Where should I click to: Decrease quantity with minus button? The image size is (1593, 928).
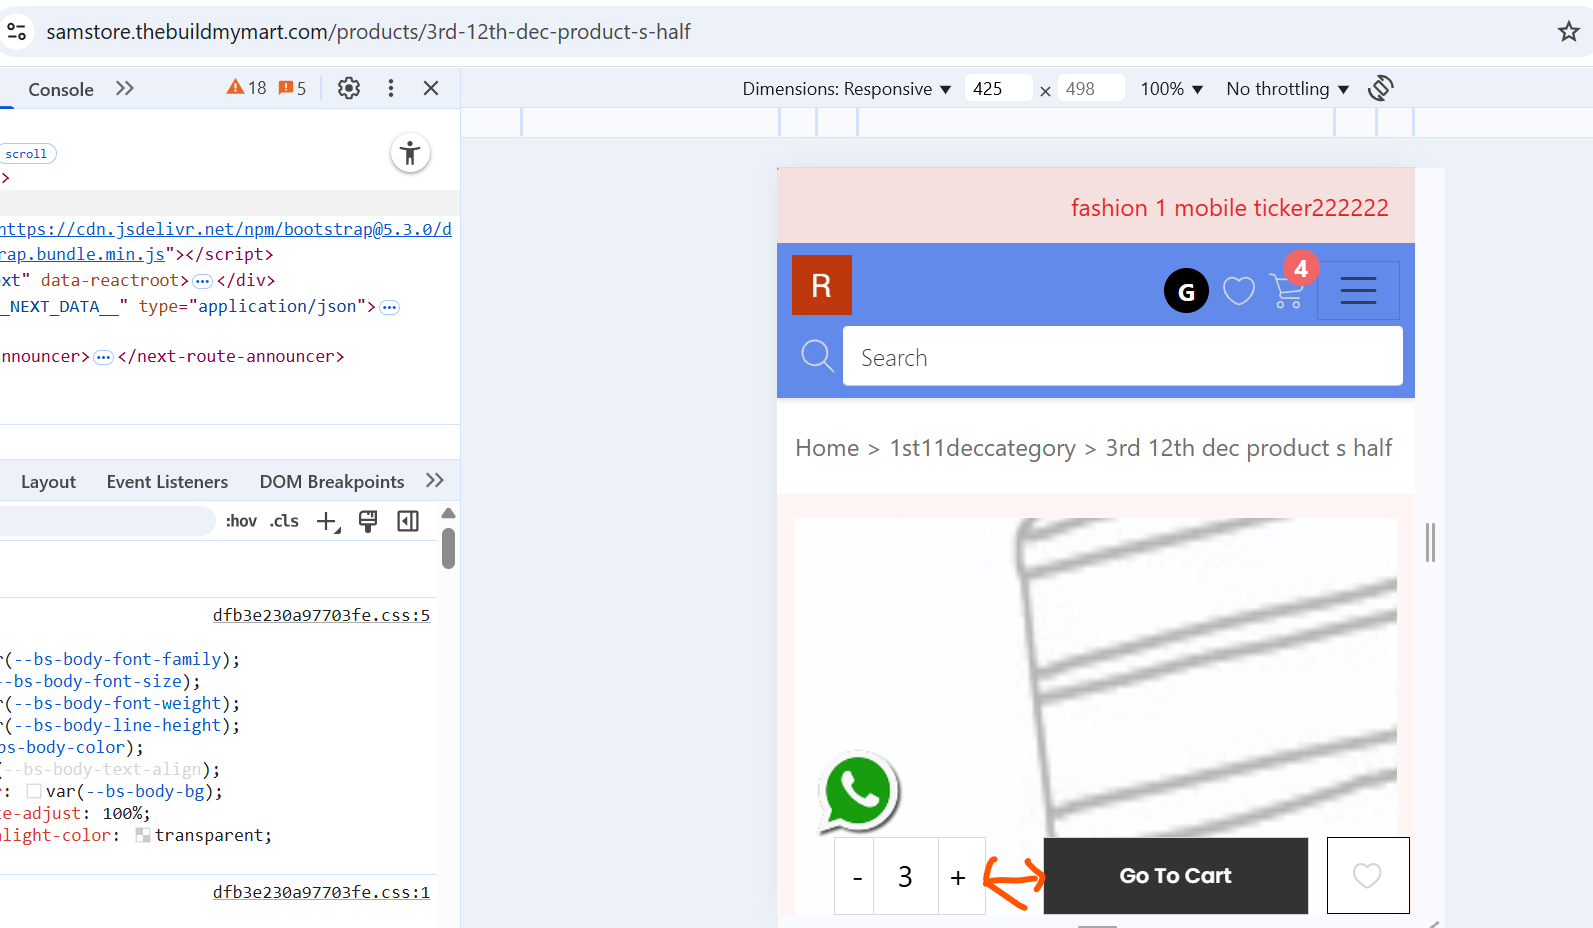856,876
